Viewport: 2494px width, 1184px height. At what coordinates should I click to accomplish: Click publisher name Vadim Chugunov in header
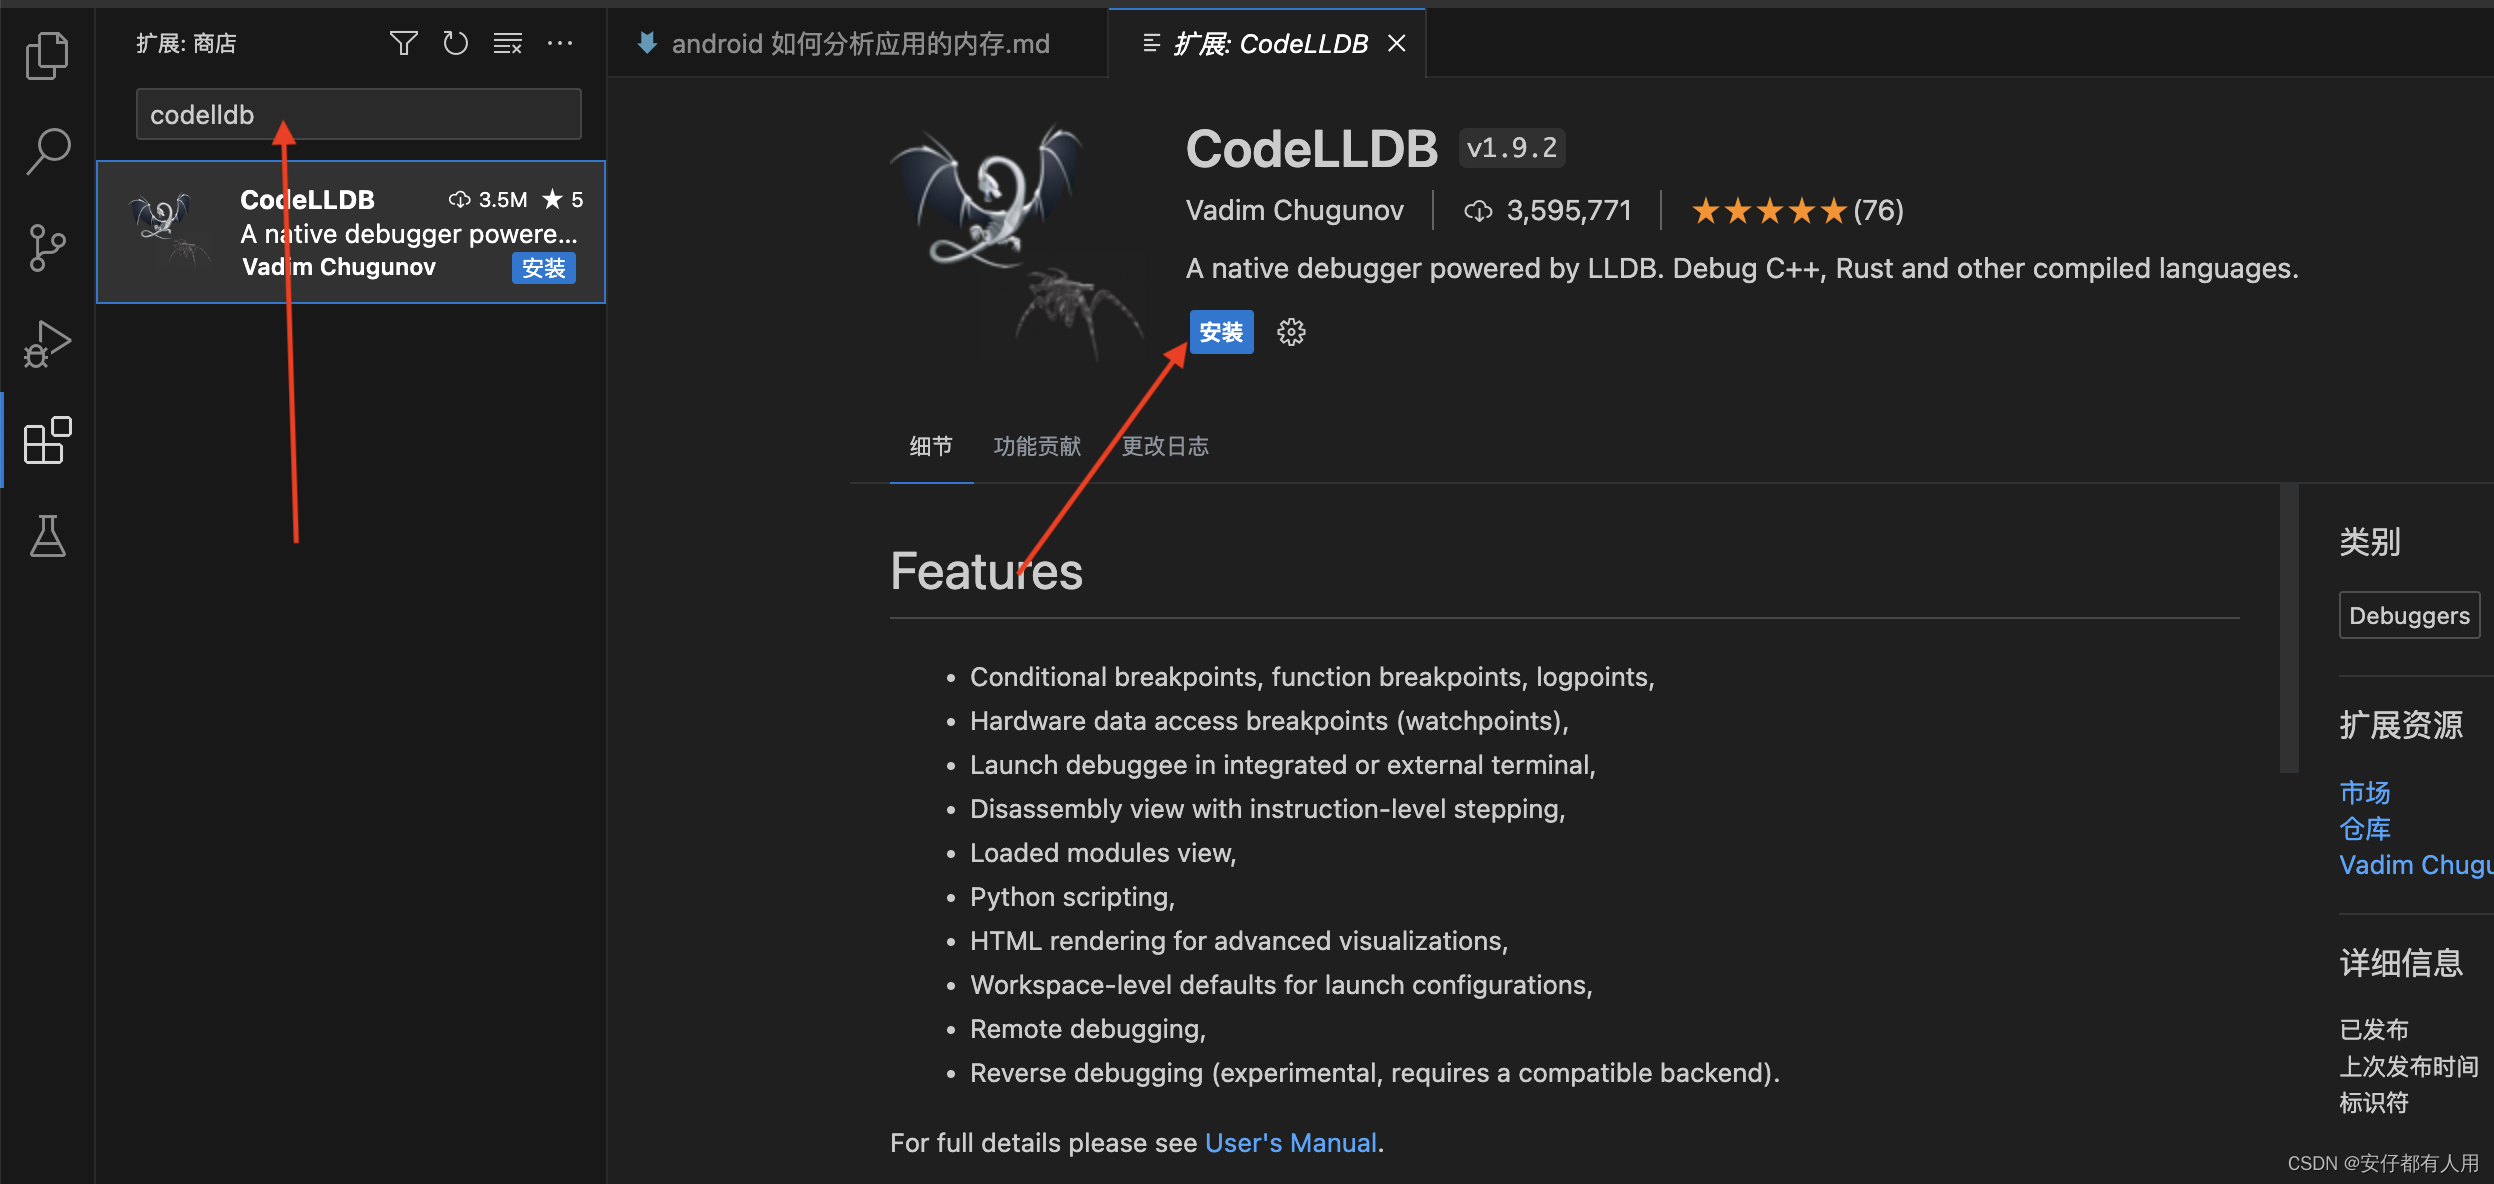1294,211
